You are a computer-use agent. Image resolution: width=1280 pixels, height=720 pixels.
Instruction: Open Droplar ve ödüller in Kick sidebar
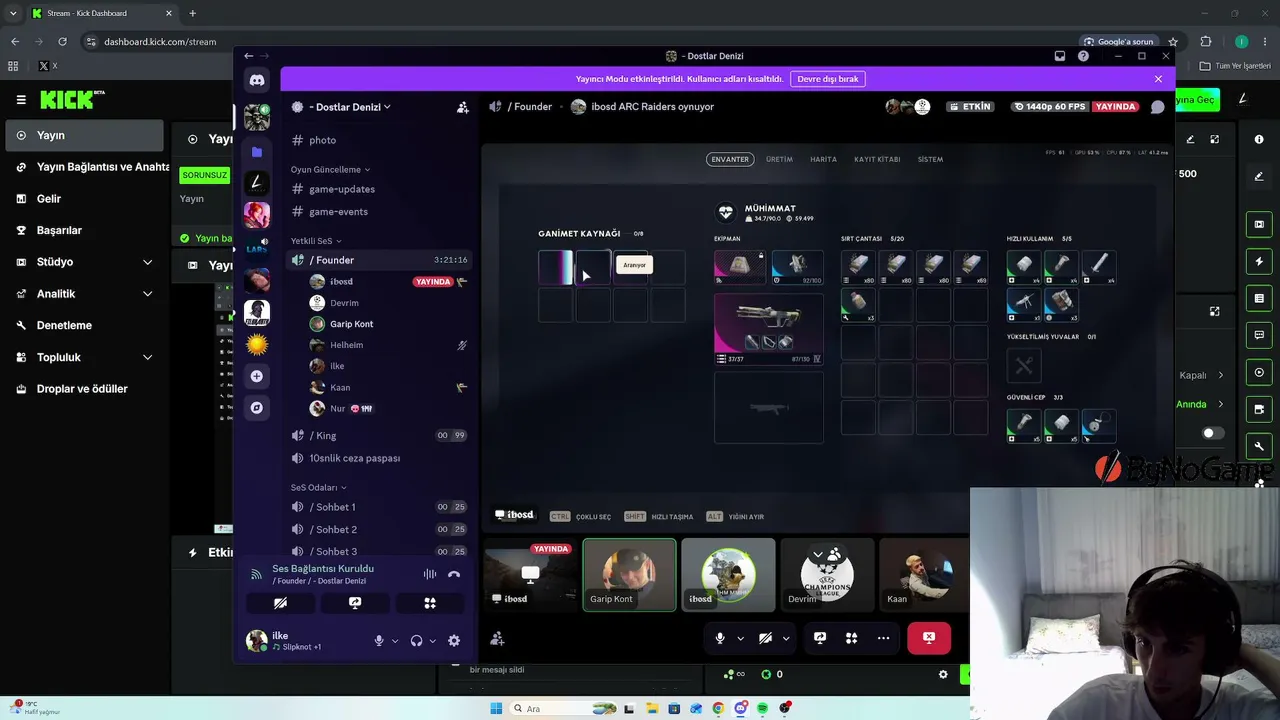[85, 389]
